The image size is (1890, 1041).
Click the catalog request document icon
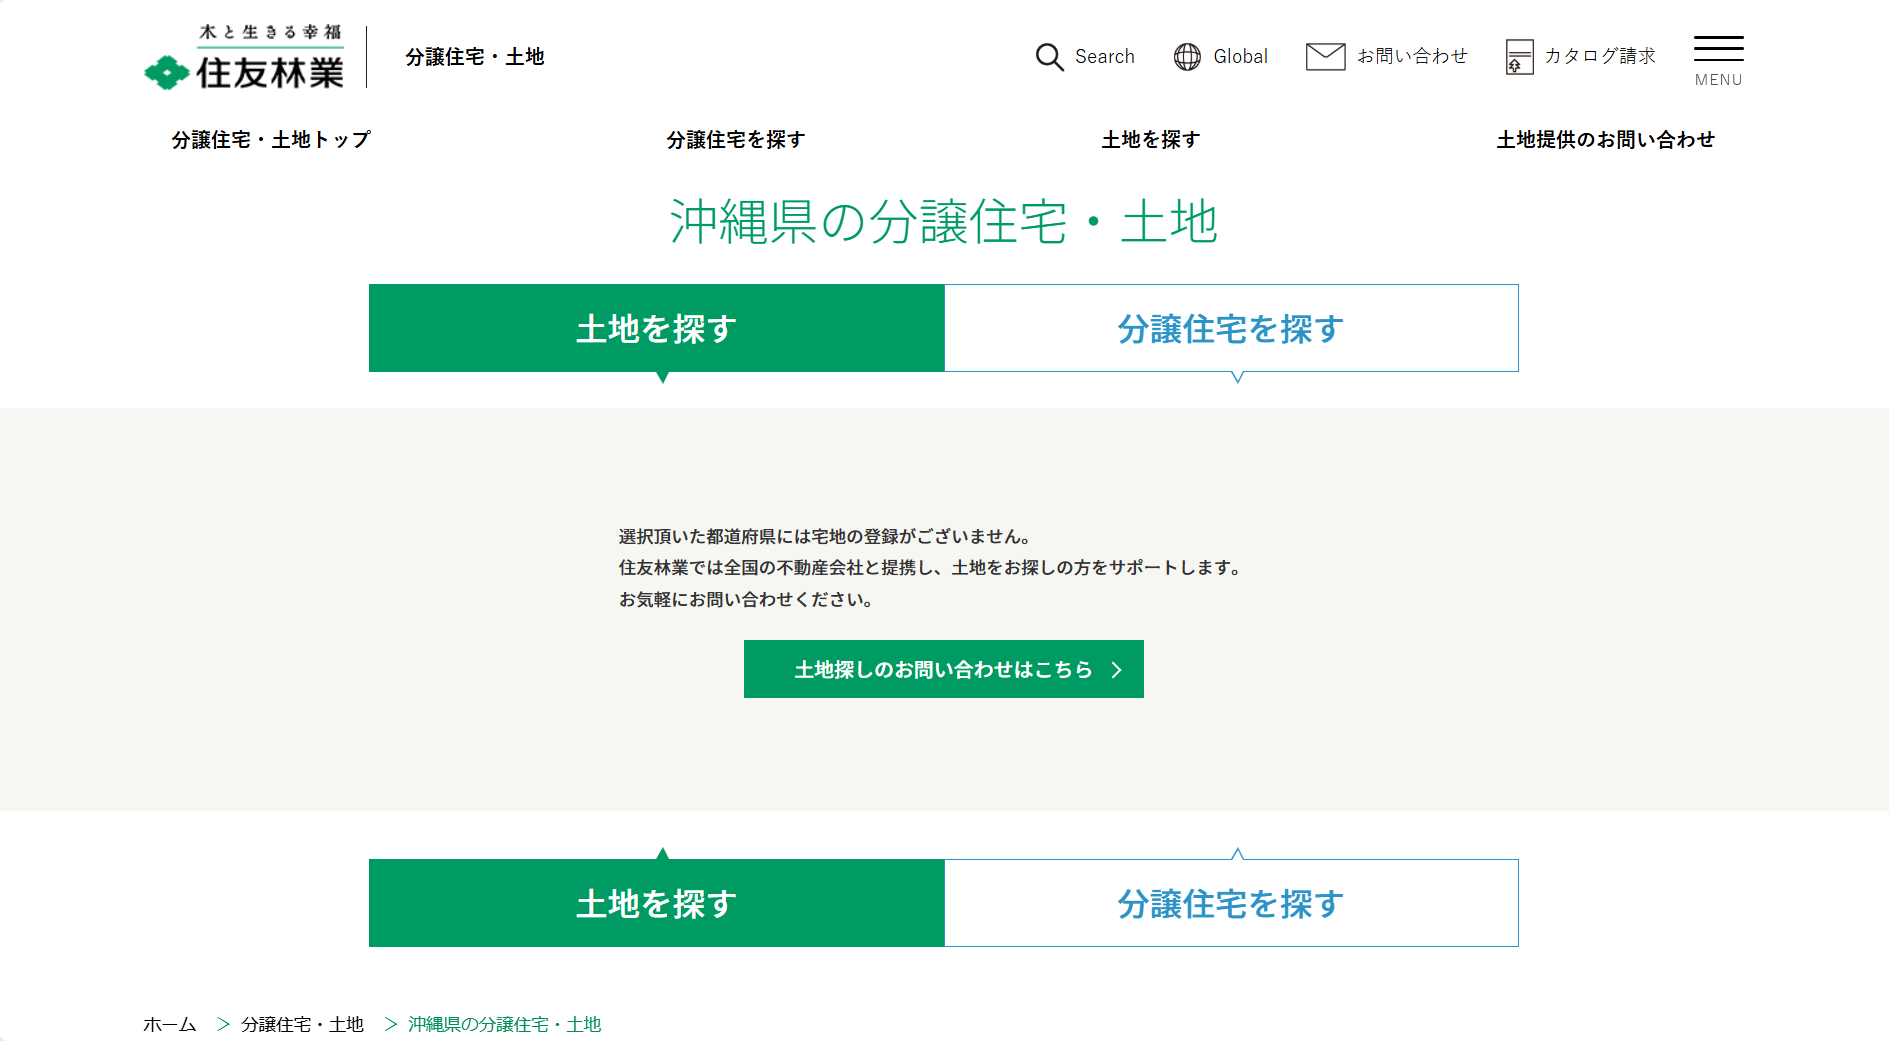pyautogui.click(x=1519, y=57)
